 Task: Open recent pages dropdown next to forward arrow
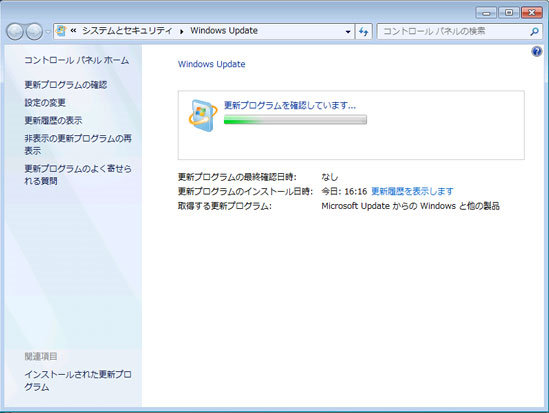click(48, 32)
